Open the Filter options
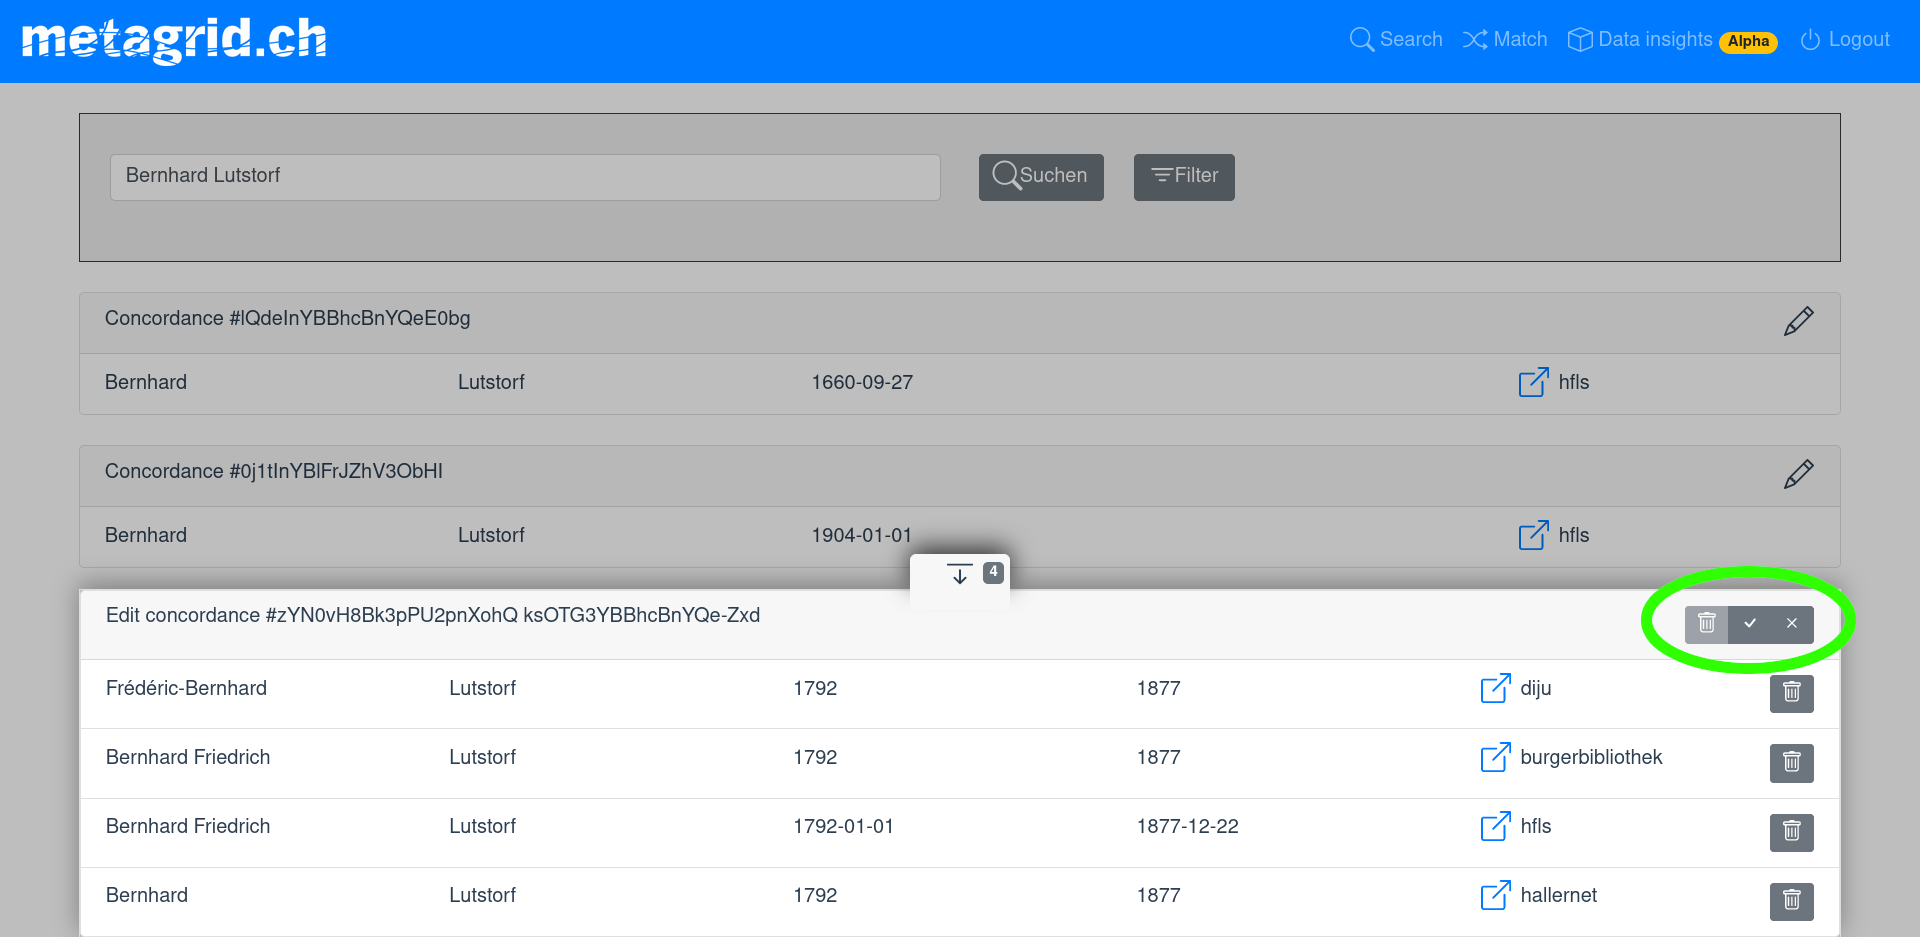 [x=1184, y=177]
